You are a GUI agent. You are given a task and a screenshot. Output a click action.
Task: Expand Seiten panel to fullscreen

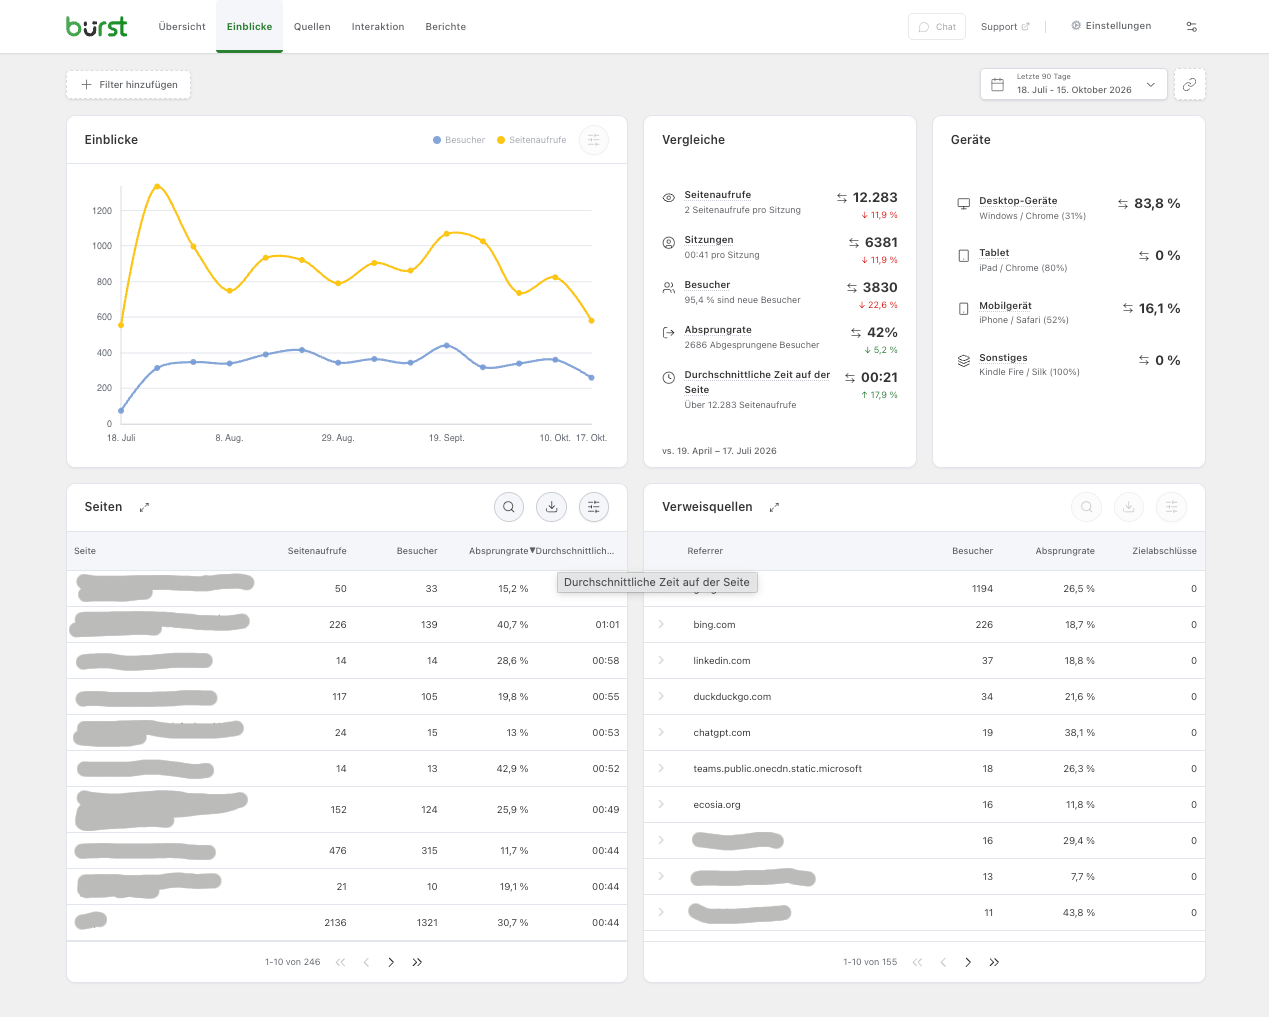(x=145, y=507)
